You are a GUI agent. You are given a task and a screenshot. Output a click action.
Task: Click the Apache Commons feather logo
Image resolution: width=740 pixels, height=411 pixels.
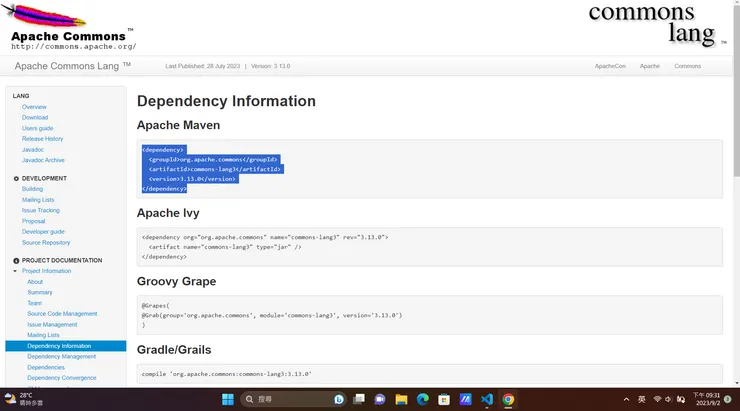point(68,26)
